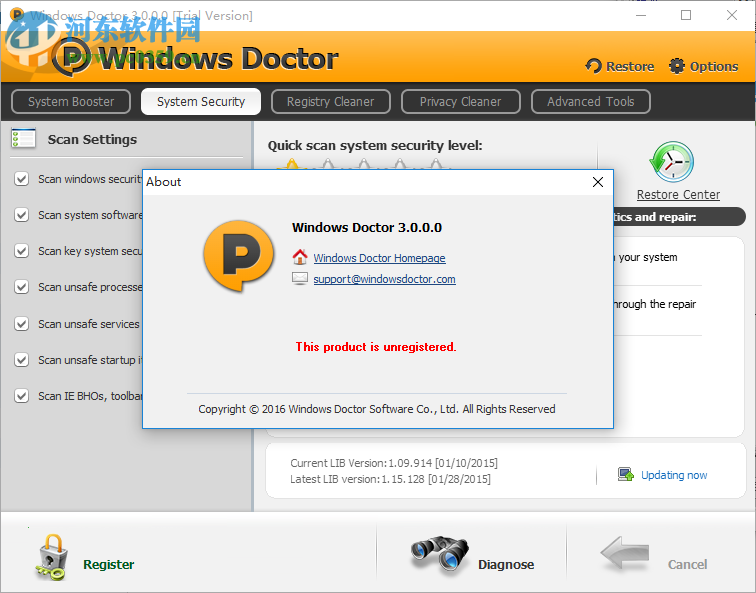Click the Diagnose button label

(x=506, y=564)
